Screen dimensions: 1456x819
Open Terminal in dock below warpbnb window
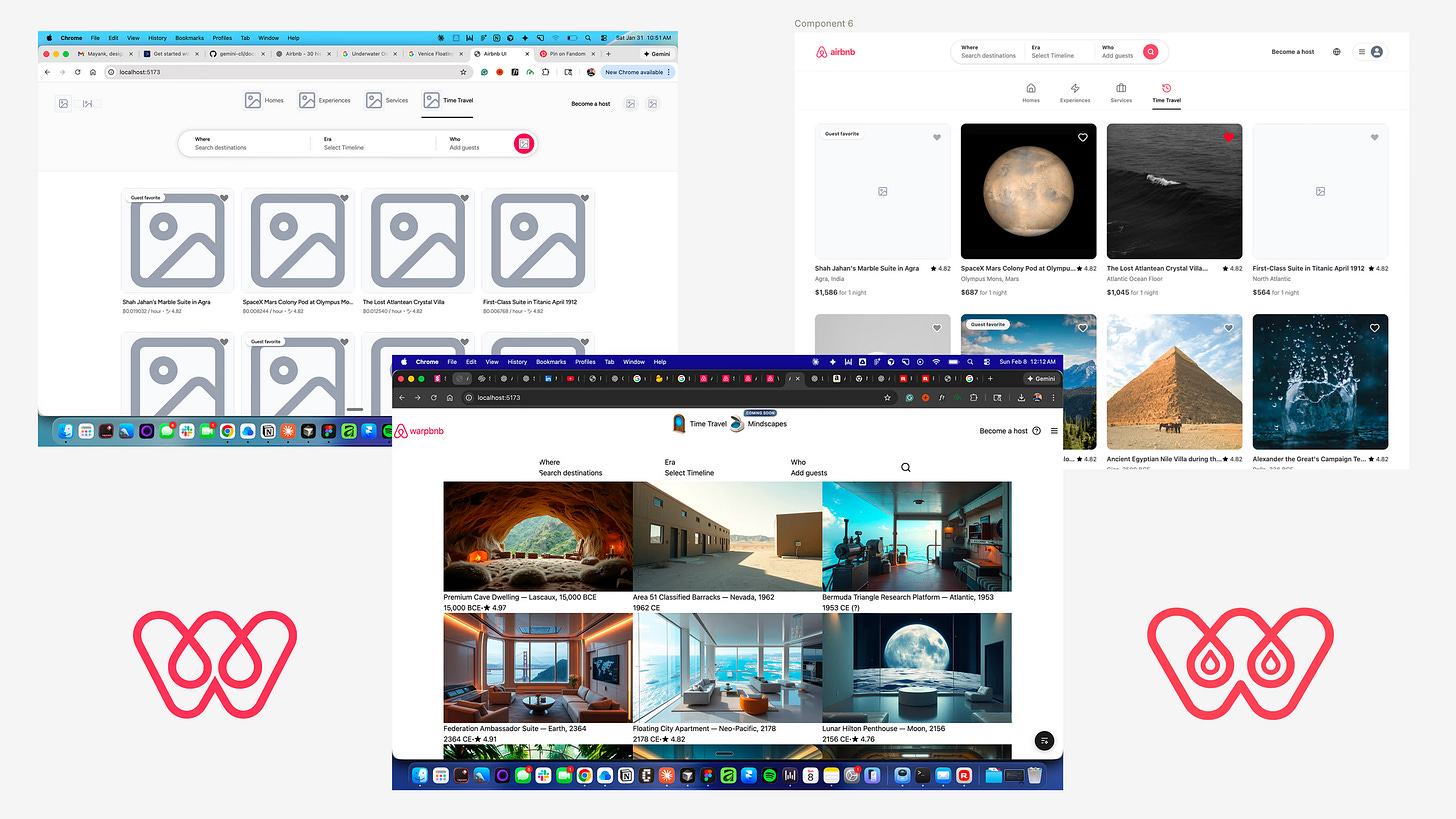point(922,775)
